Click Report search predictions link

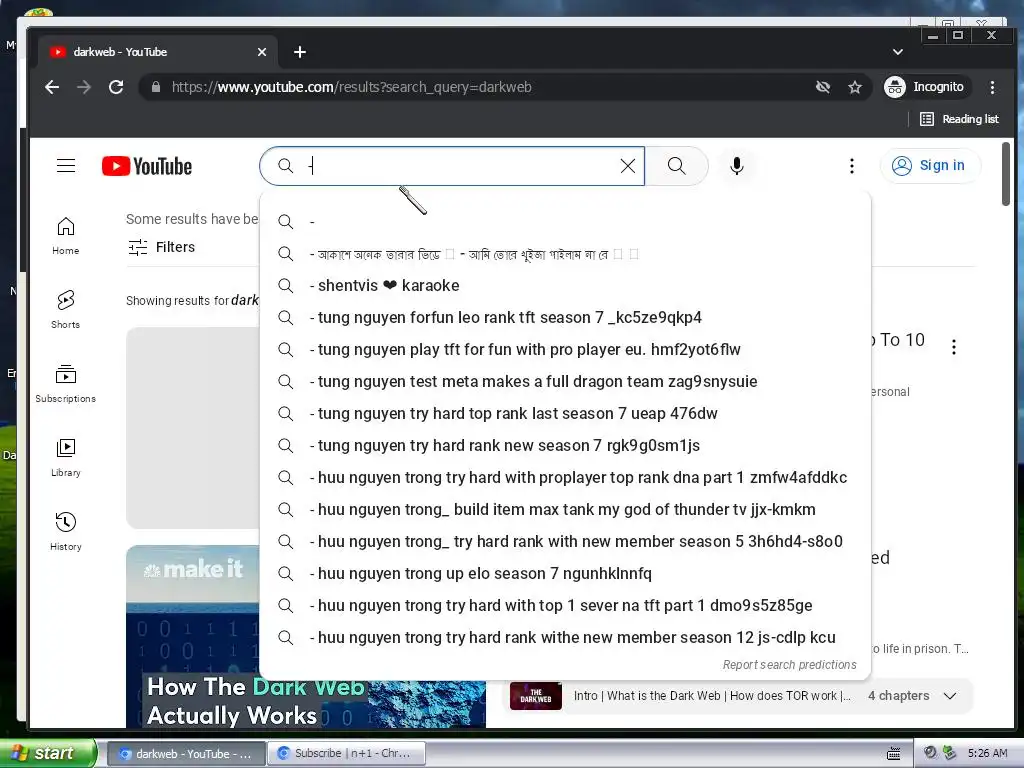[x=789, y=665]
